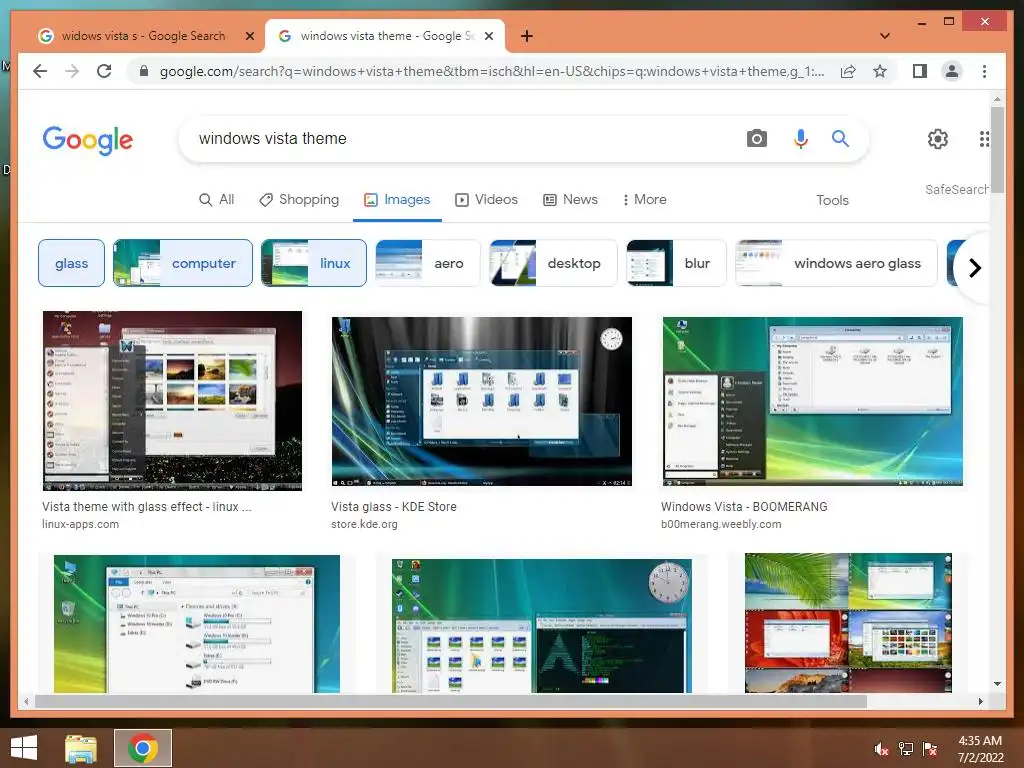Share this page via the share icon

coord(848,71)
